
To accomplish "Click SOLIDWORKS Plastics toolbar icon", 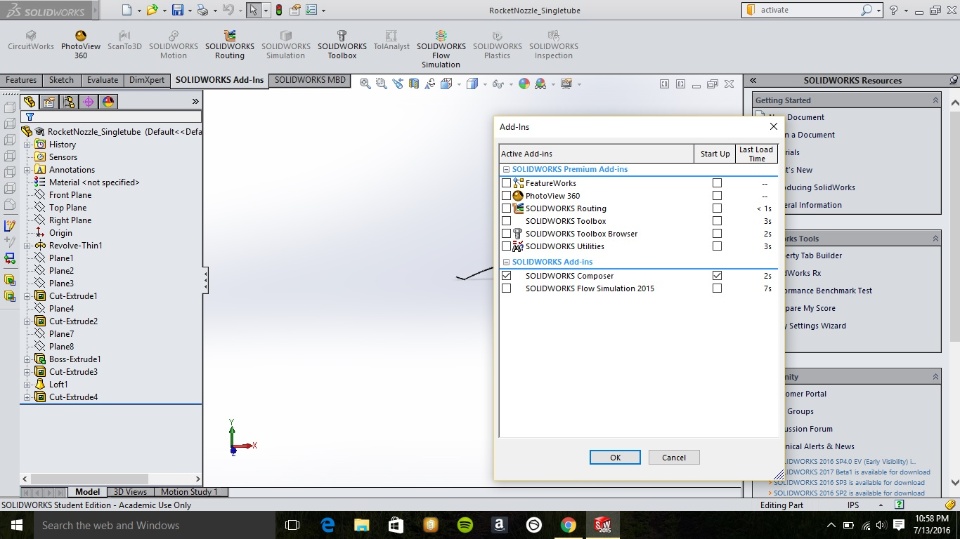I will pos(497,45).
